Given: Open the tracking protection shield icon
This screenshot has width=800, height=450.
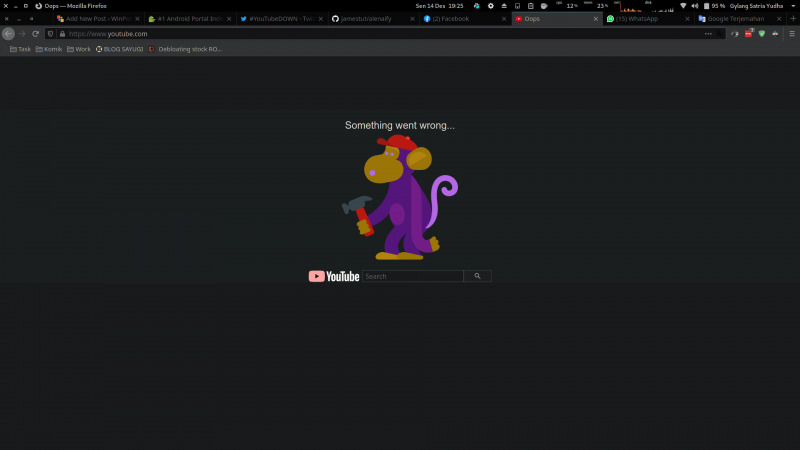Looking at the screenshot, I should [x=51, y=34].
